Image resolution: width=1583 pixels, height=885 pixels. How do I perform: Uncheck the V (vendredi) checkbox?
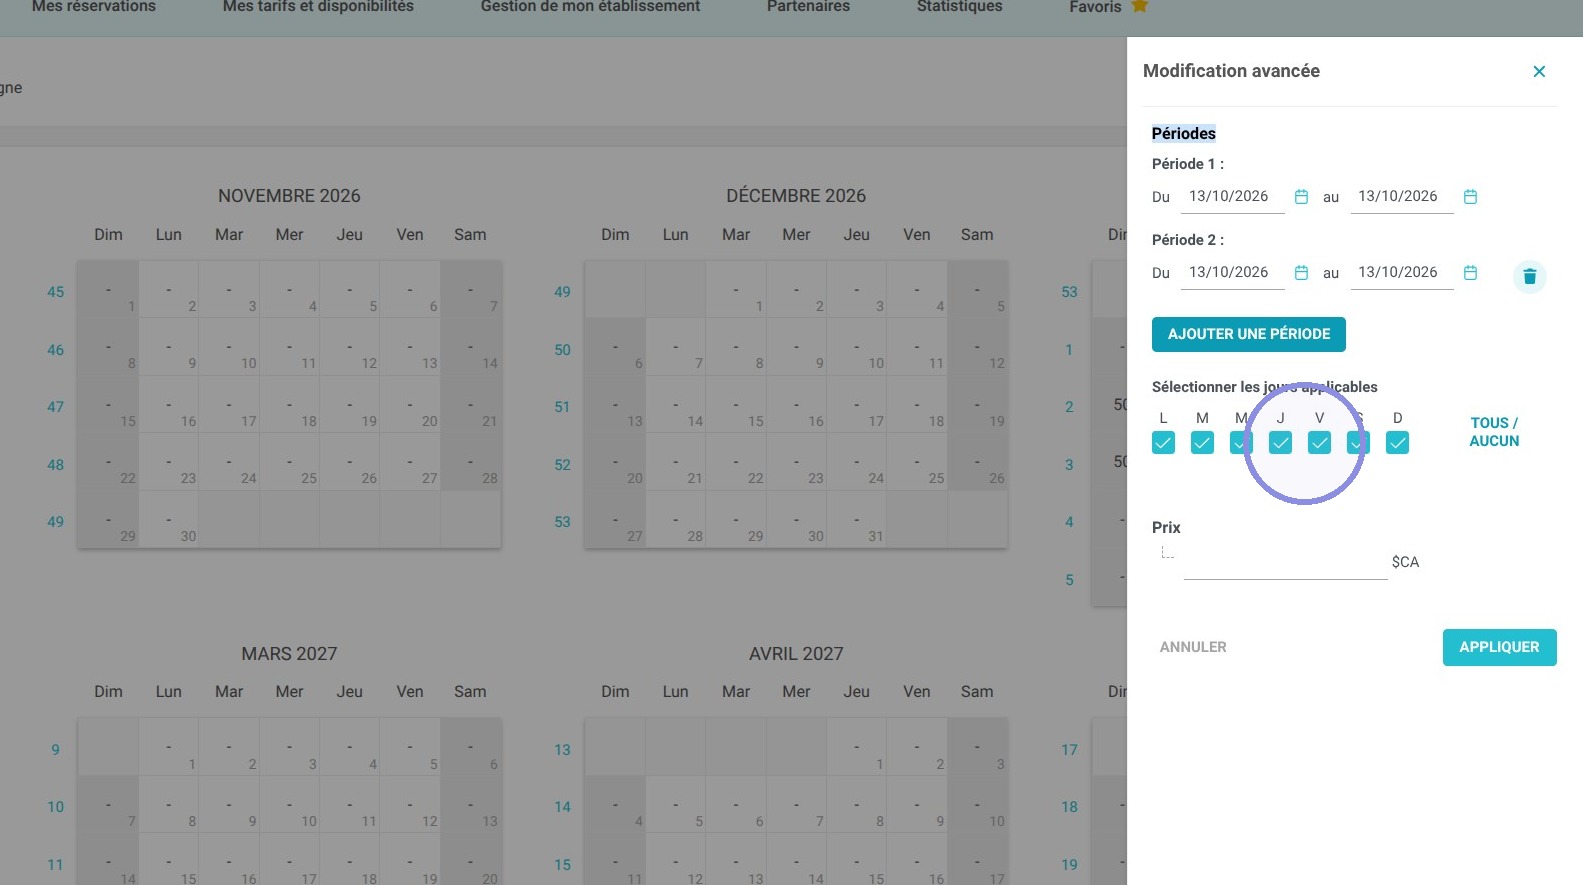click(1319, 442)
